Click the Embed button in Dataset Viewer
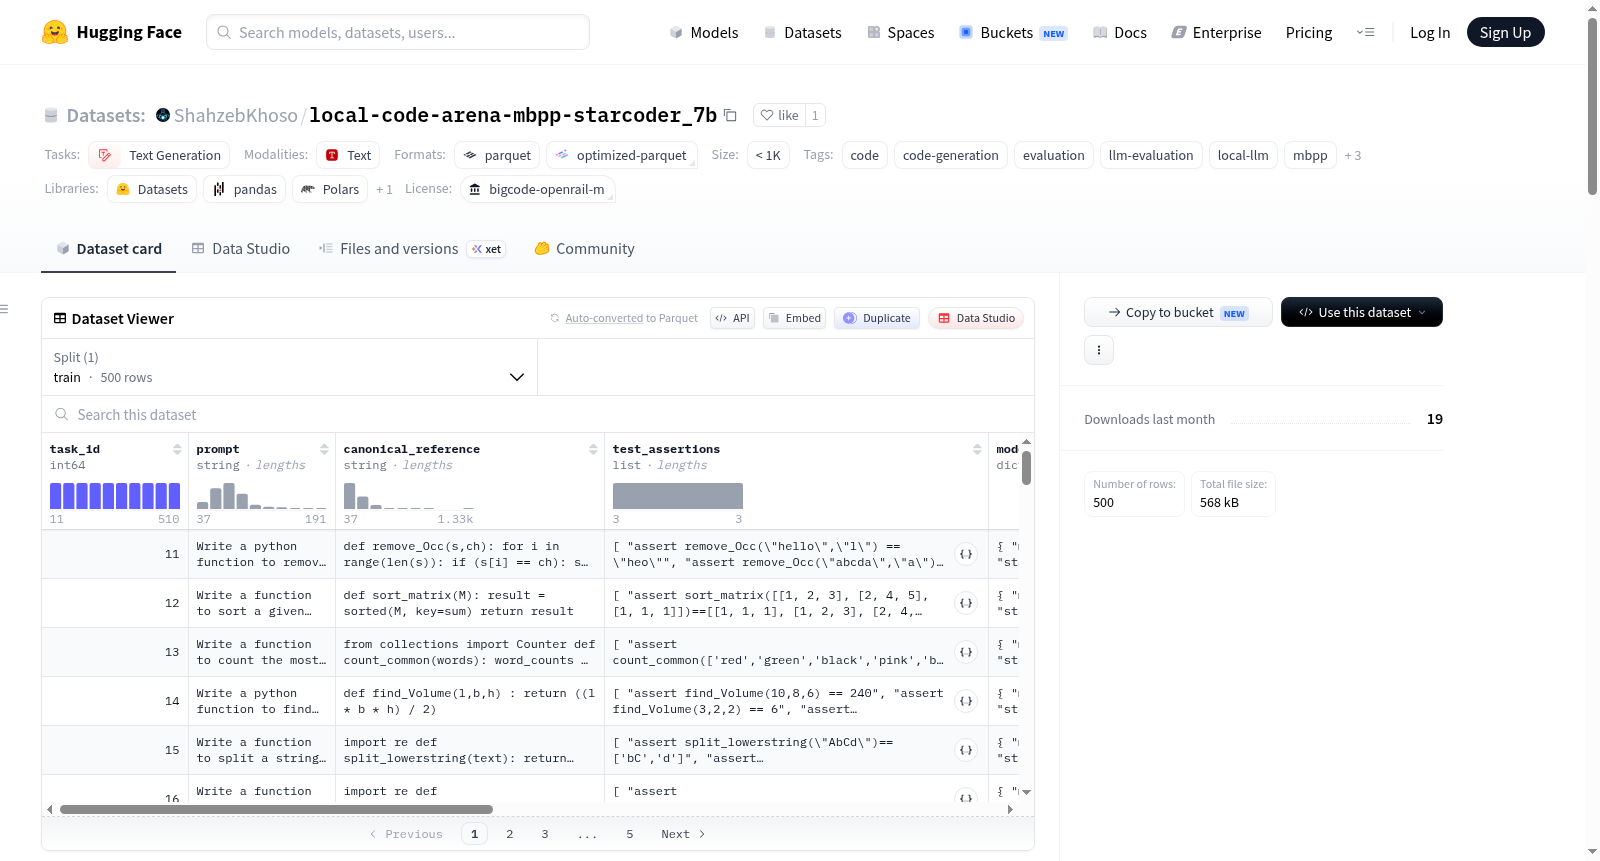 coord(794,318)
